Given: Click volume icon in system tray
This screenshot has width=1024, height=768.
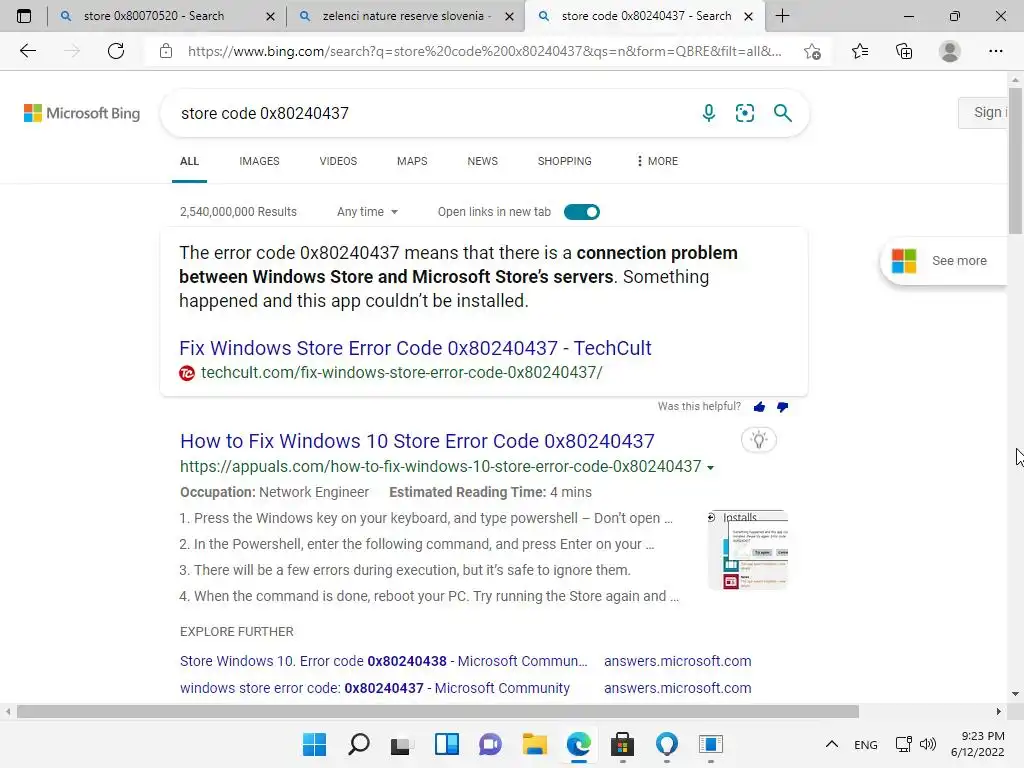Looking at the screenshot, I should [927, 744].
